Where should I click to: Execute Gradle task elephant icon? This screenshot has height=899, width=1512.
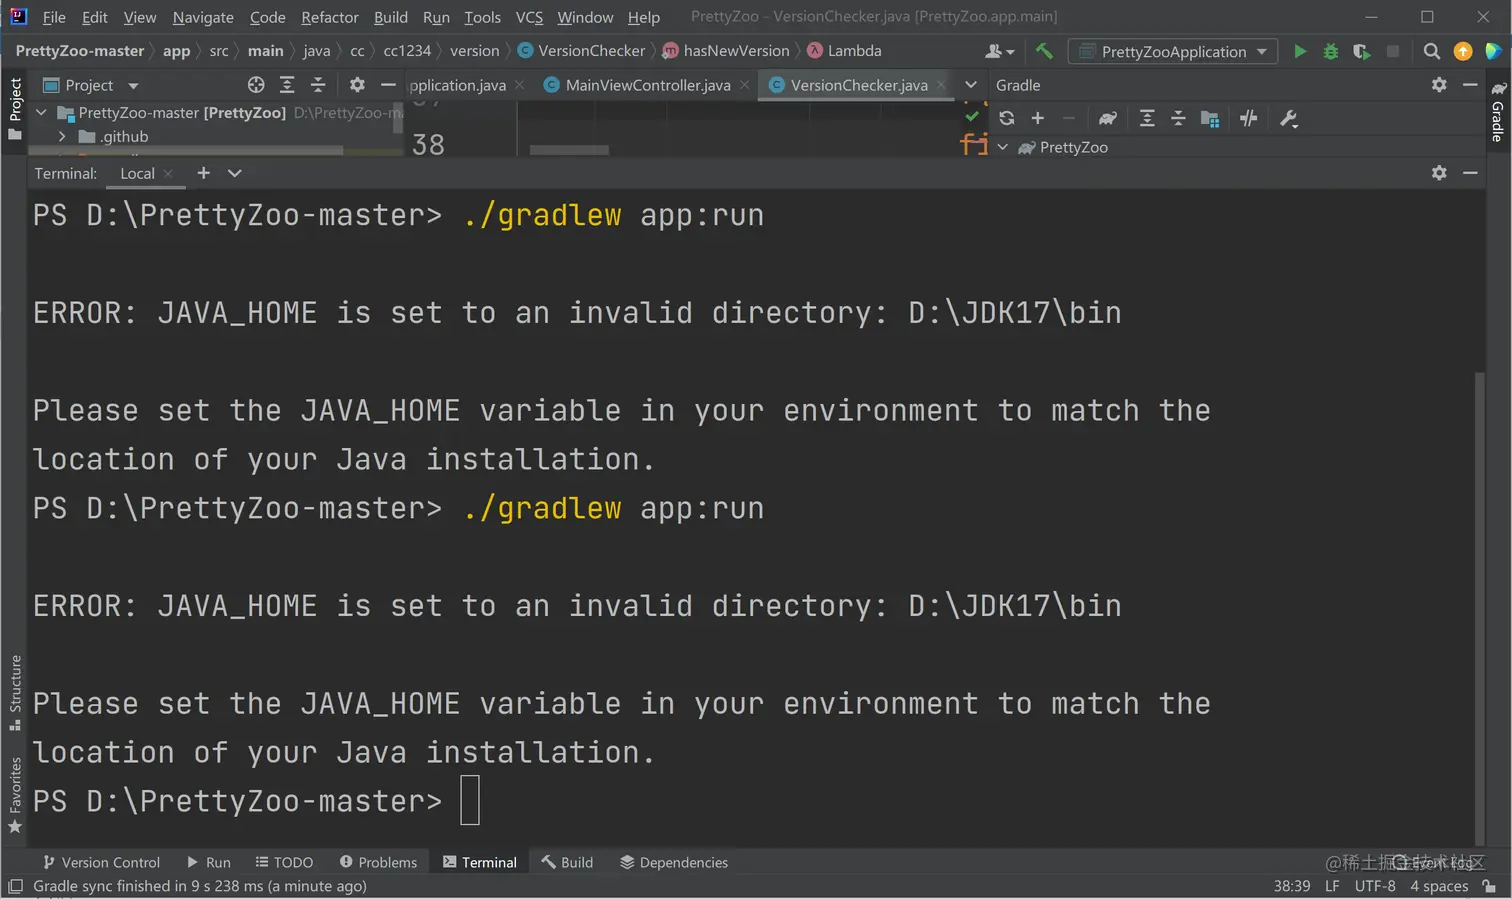click(x=1108, y=118)
